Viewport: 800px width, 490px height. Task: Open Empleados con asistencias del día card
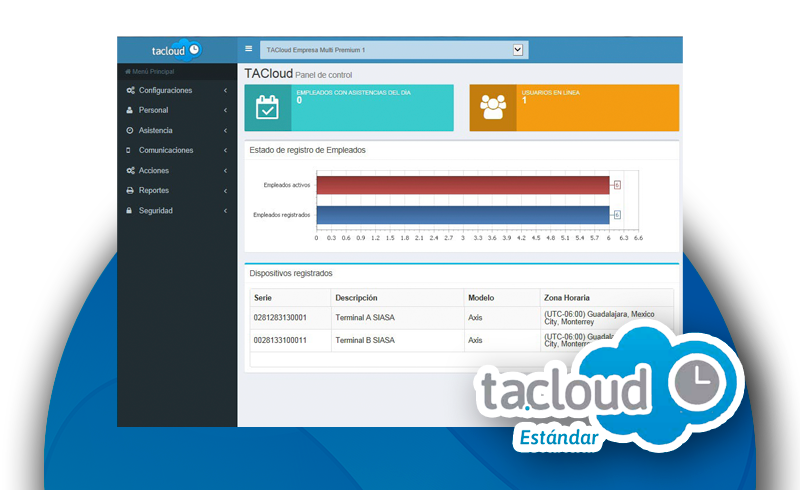click(349, 108)
